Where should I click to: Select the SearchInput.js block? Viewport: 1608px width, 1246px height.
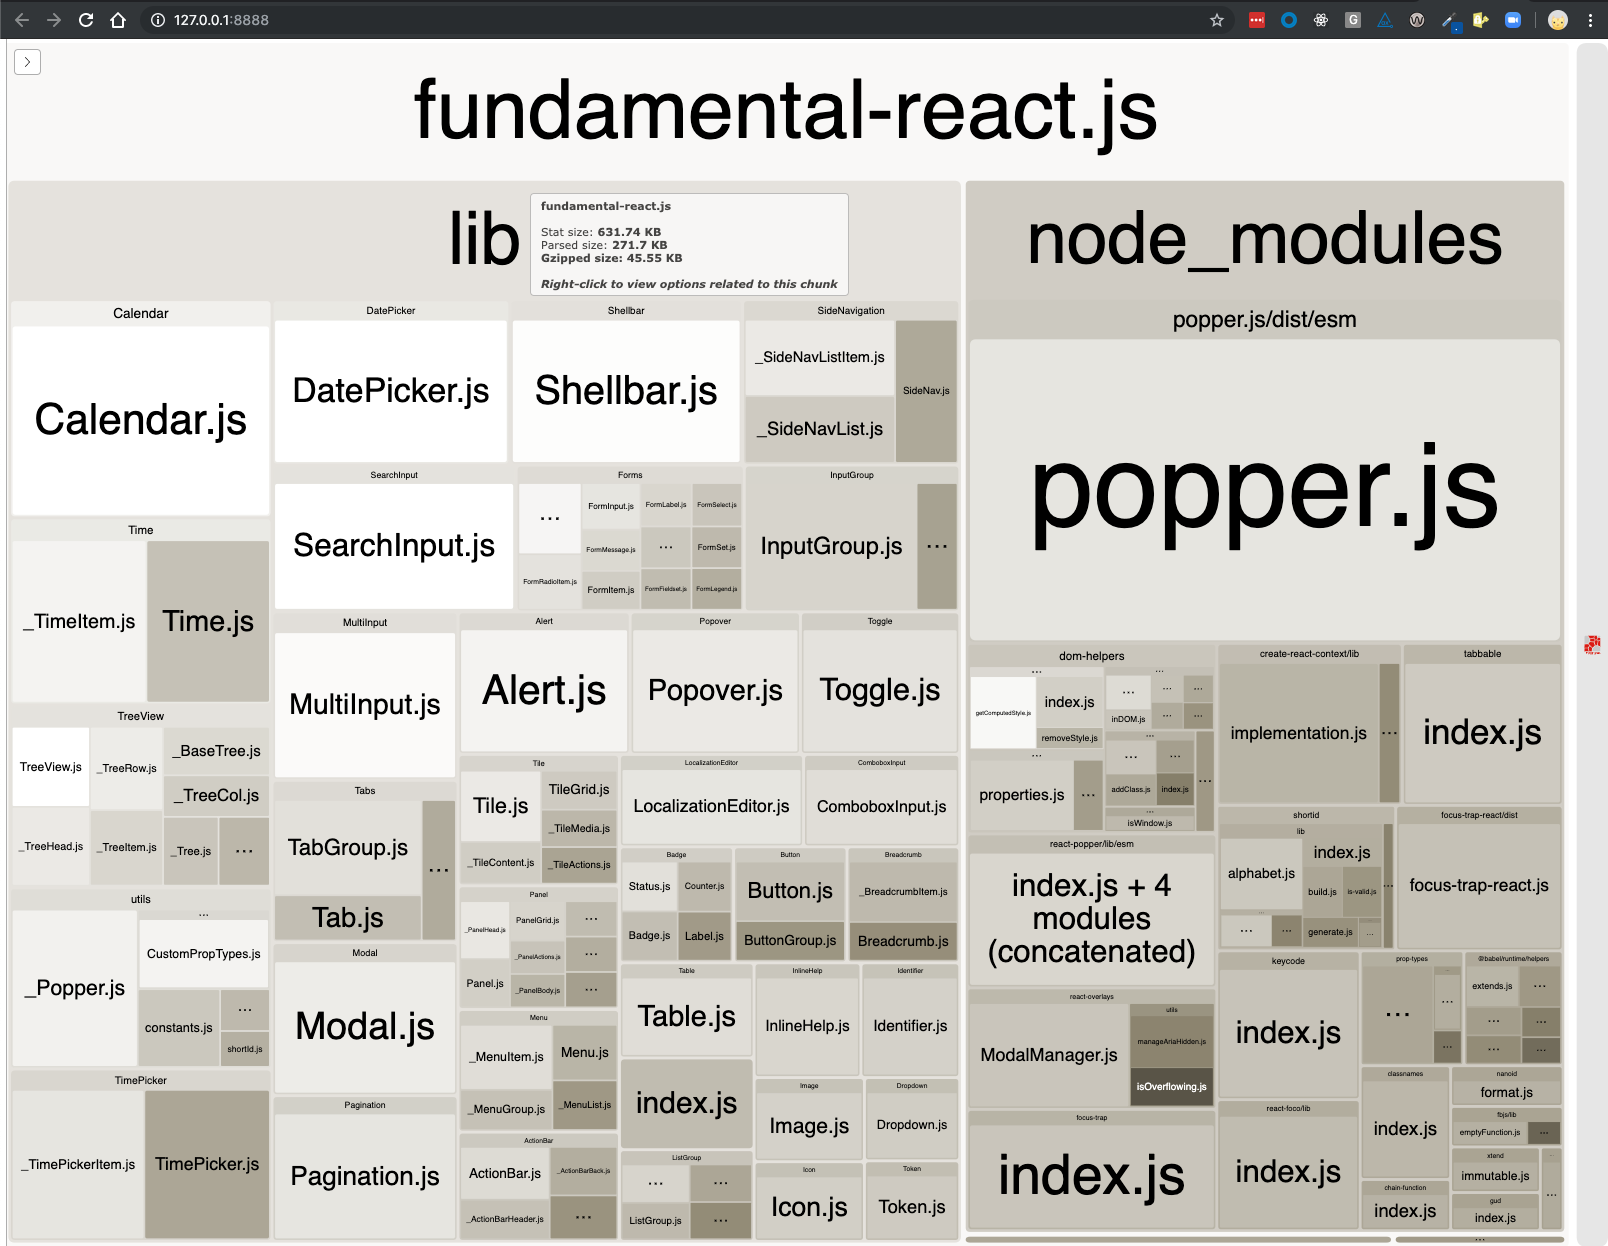point(394,546)
